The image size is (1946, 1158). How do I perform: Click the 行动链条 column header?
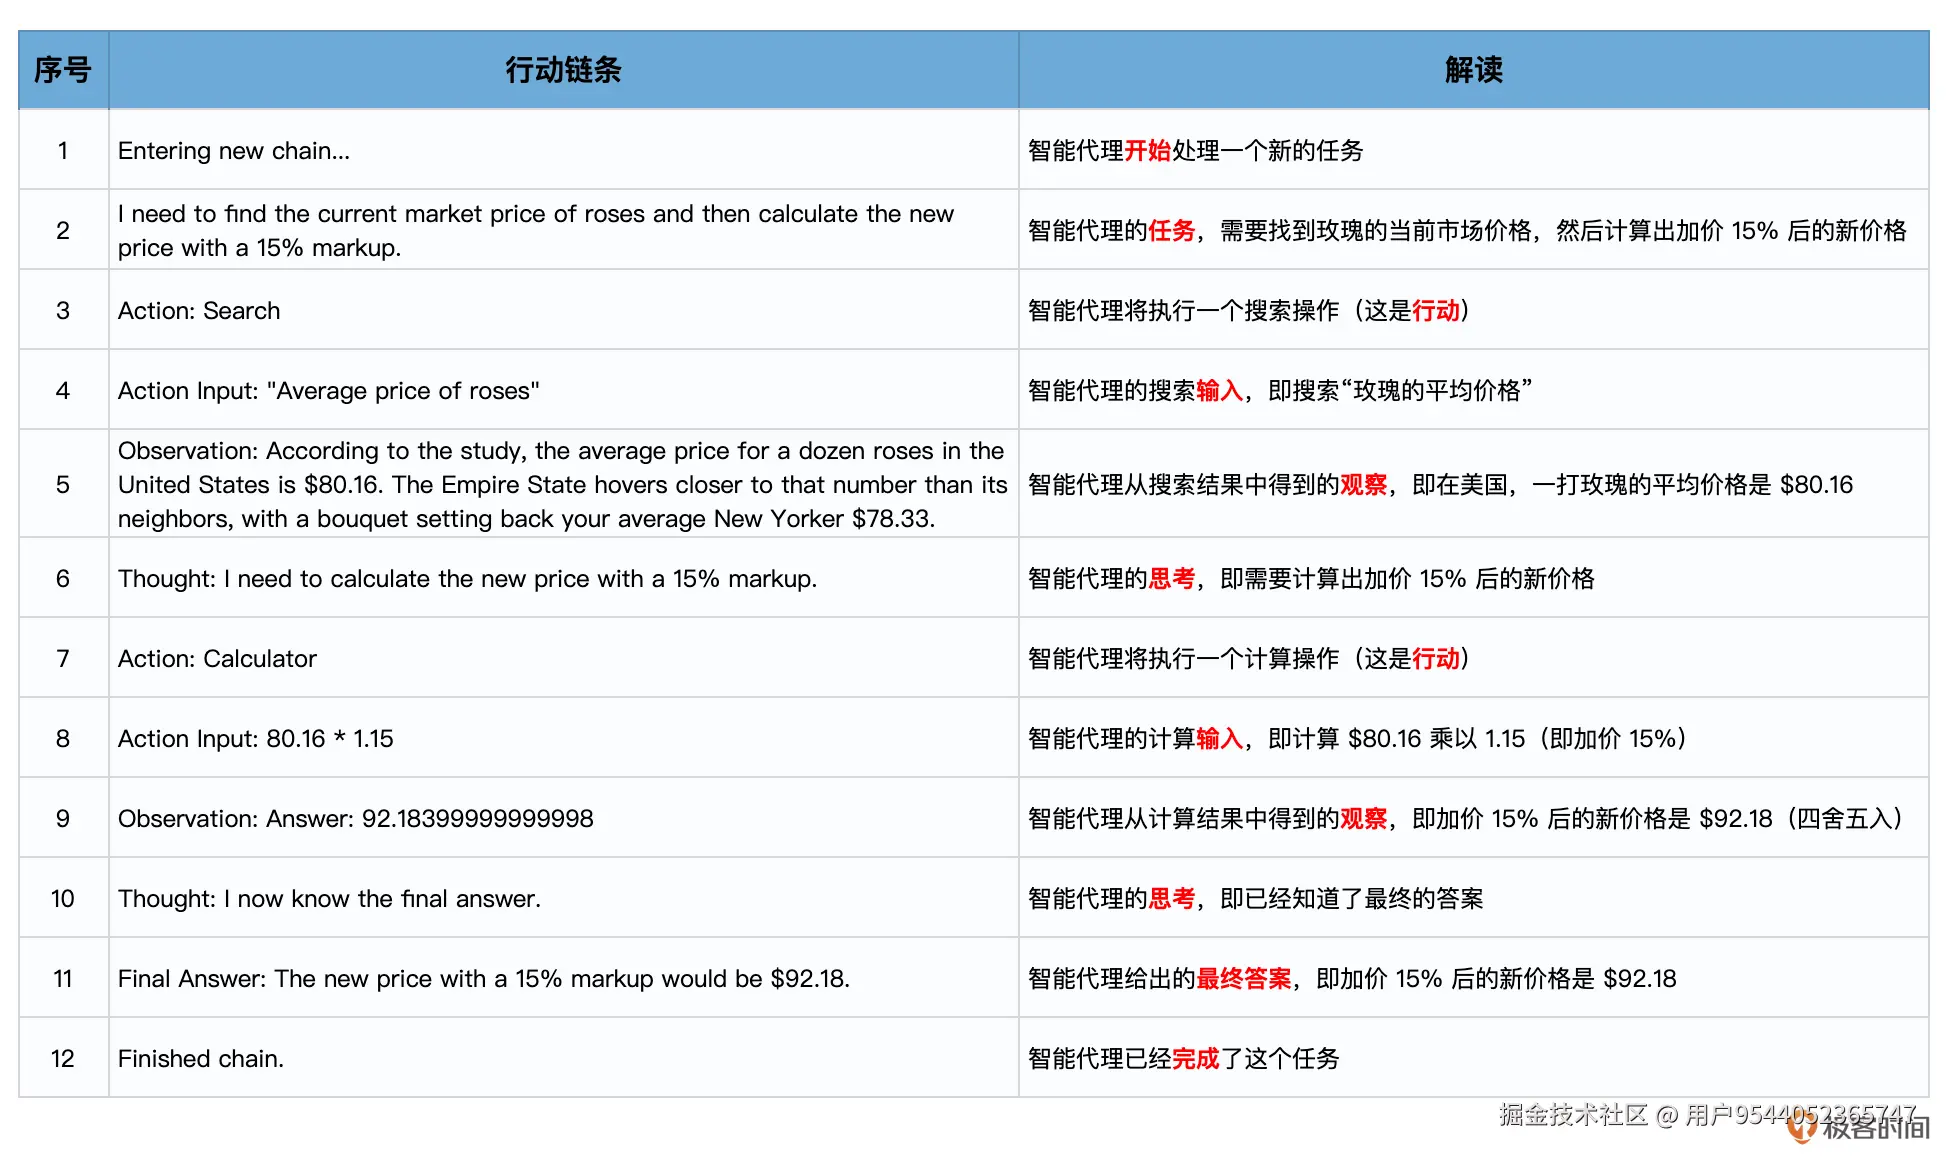tap(563, 70)
